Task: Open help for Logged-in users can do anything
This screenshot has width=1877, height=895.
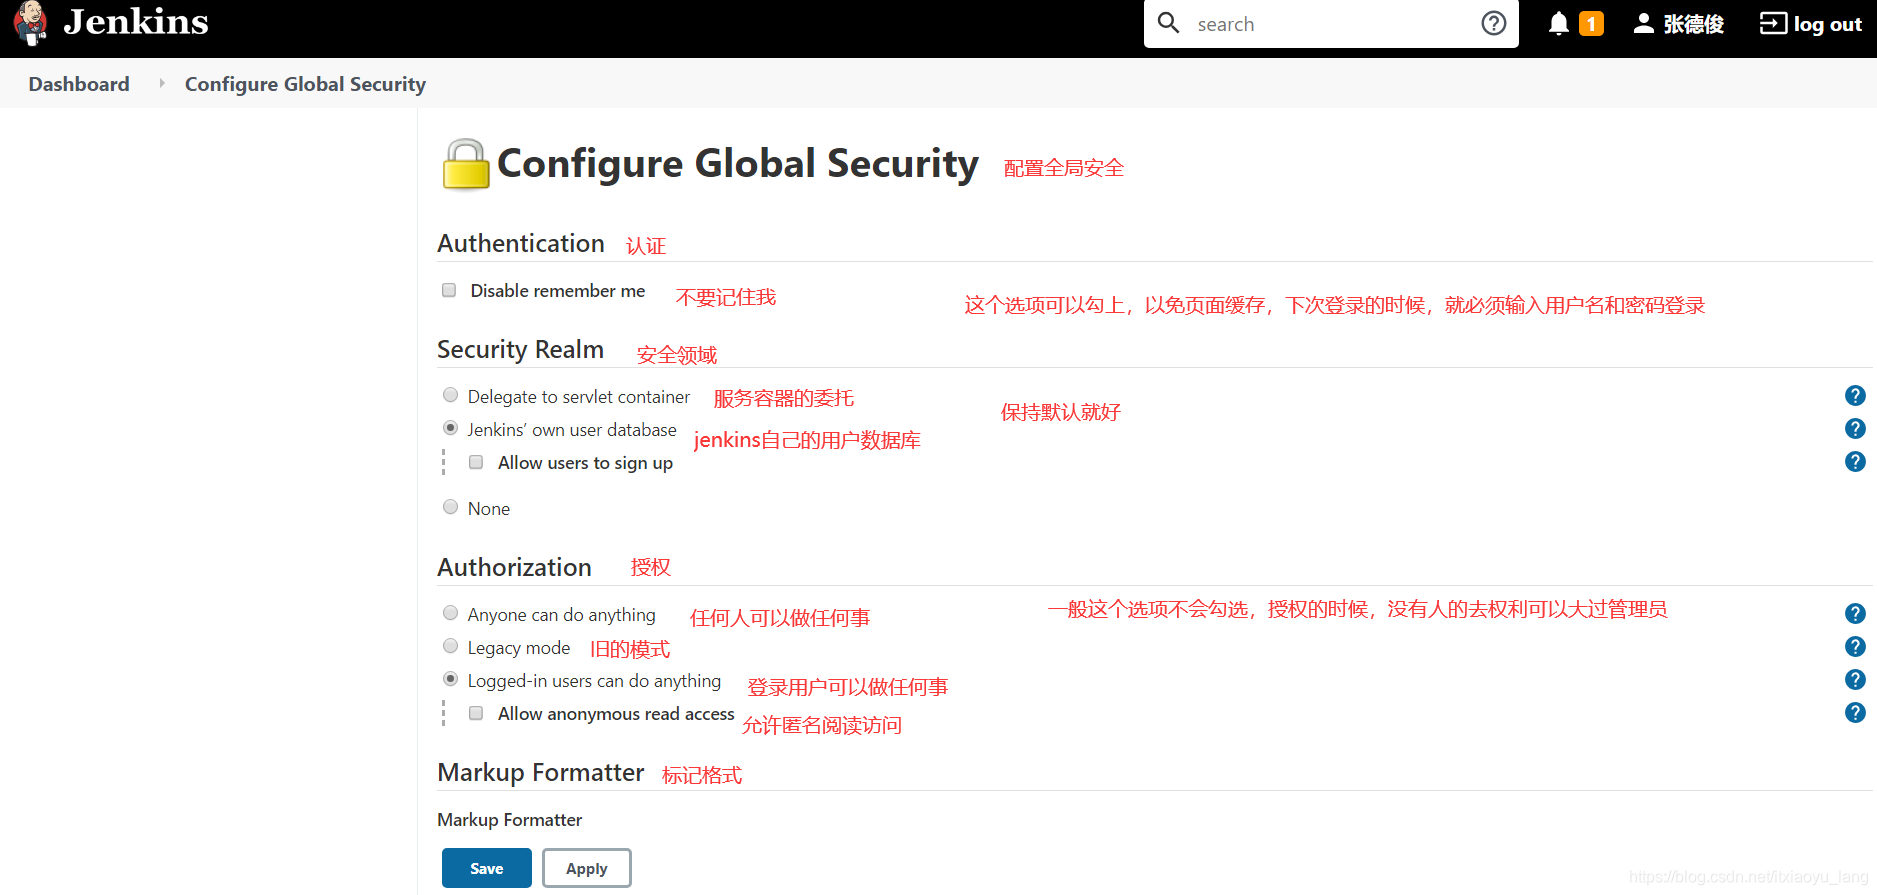Action: 1855,680
